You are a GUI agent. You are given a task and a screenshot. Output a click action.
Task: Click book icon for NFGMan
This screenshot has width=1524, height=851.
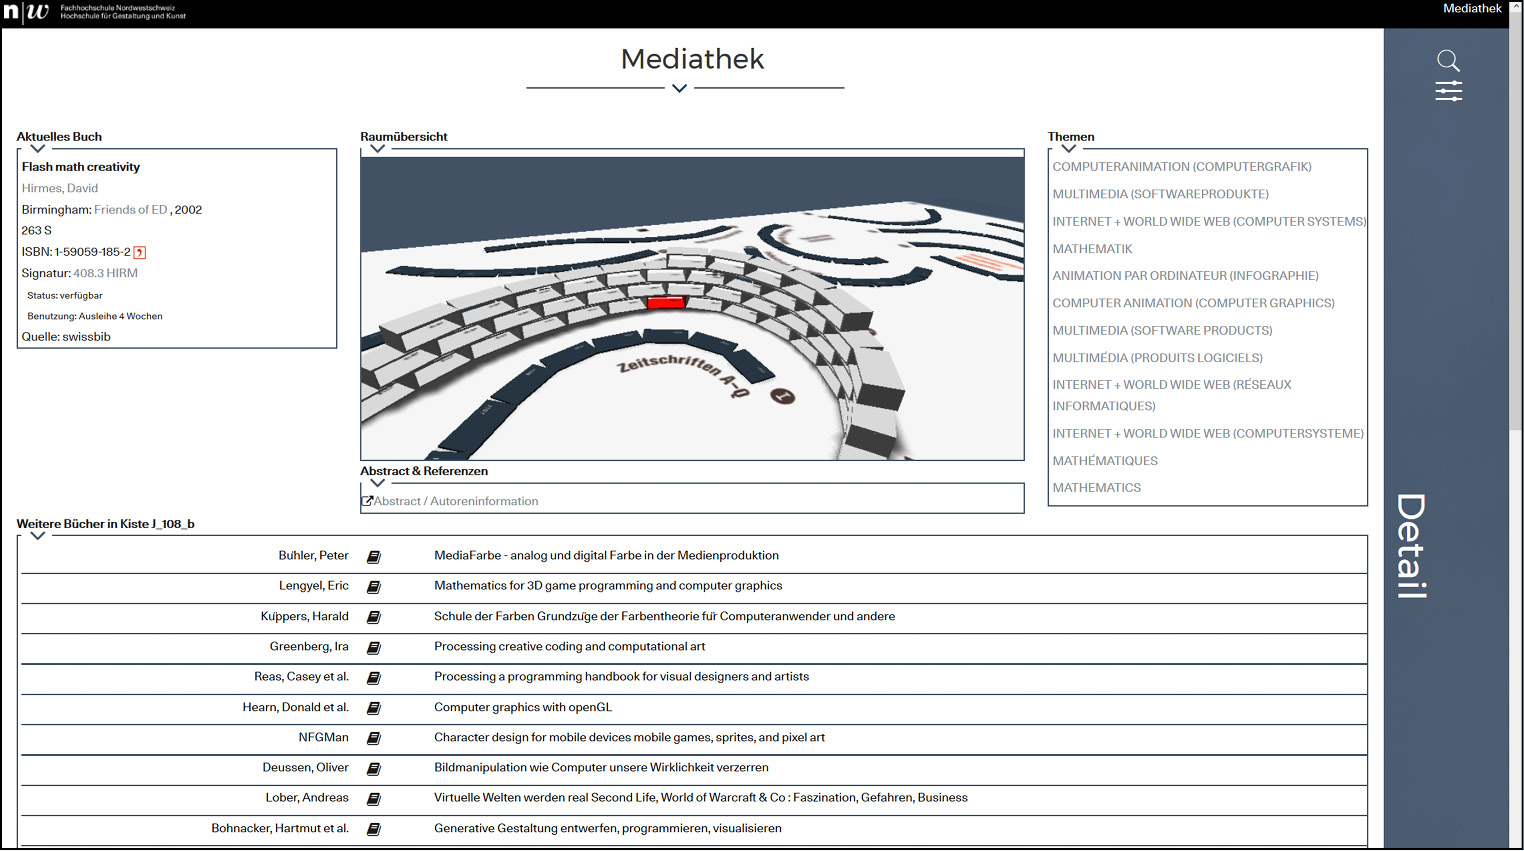374,738
